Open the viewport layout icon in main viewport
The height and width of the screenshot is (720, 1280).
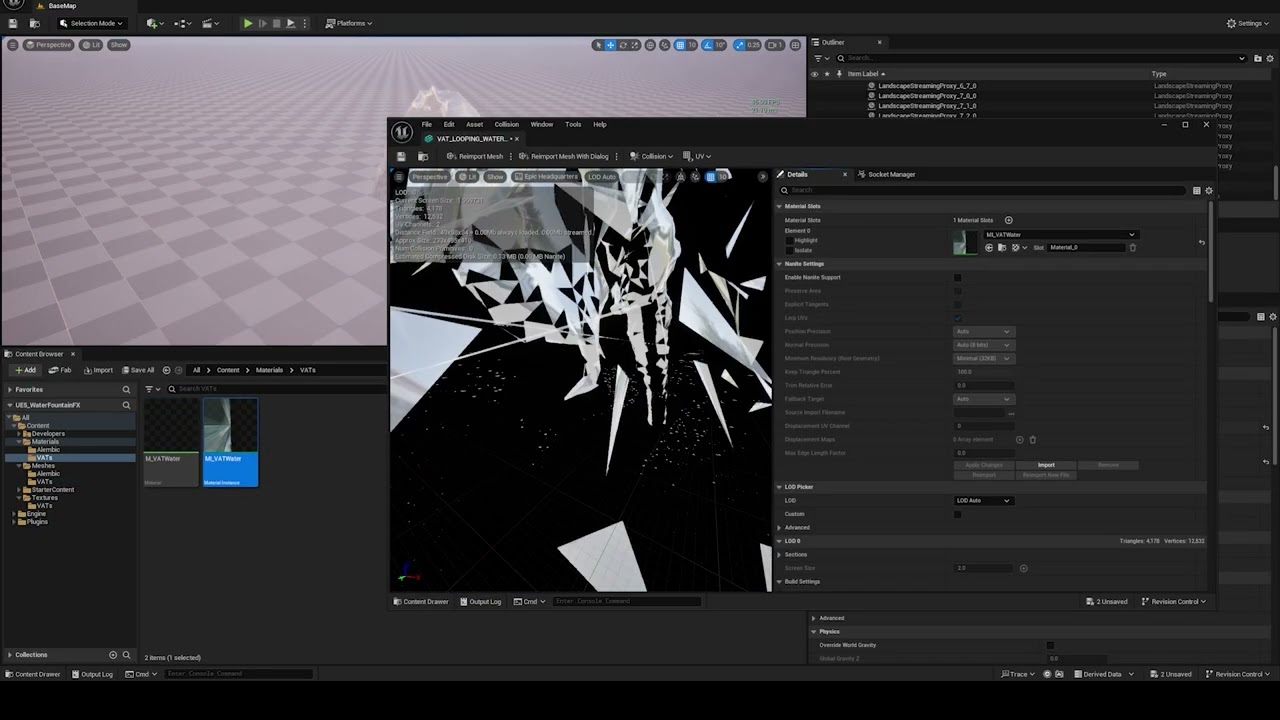coord(796,45)
